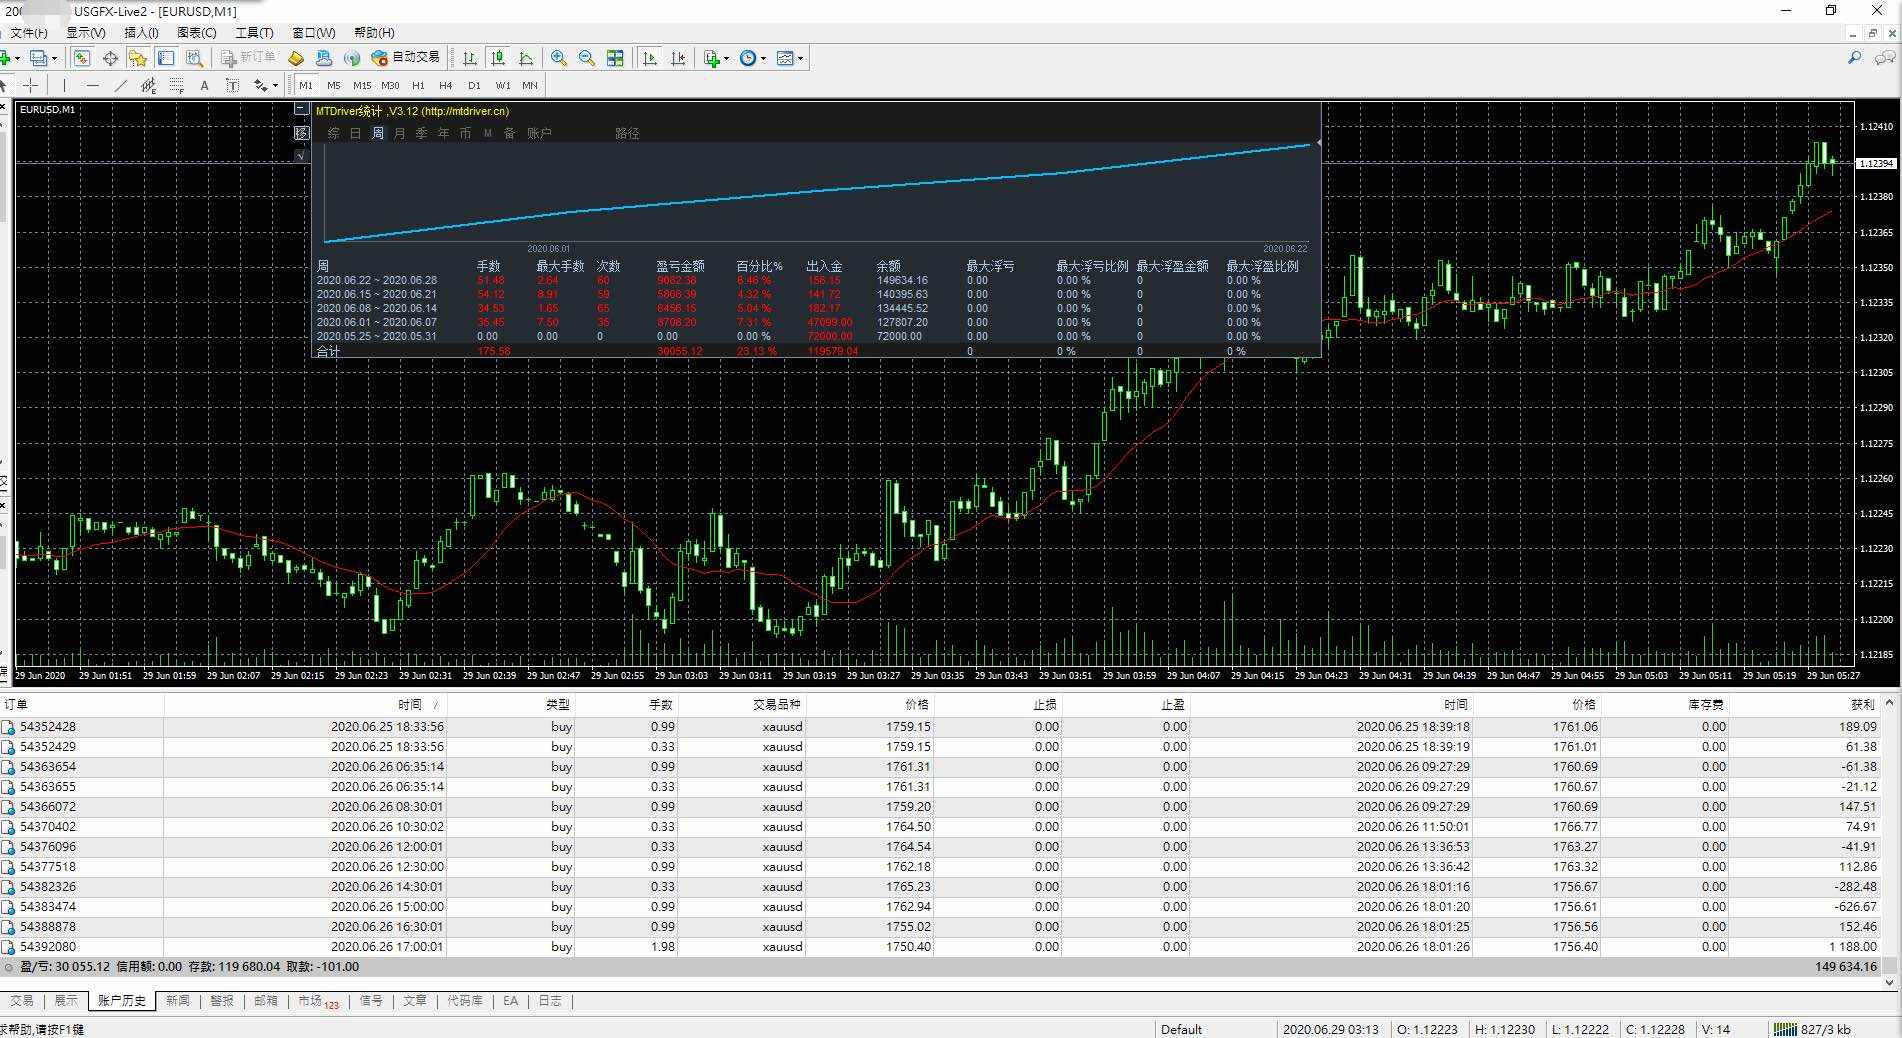Toggle the checkmark box on MTDriver panel
The image size is (1902, 1038).
pos(301,155)
